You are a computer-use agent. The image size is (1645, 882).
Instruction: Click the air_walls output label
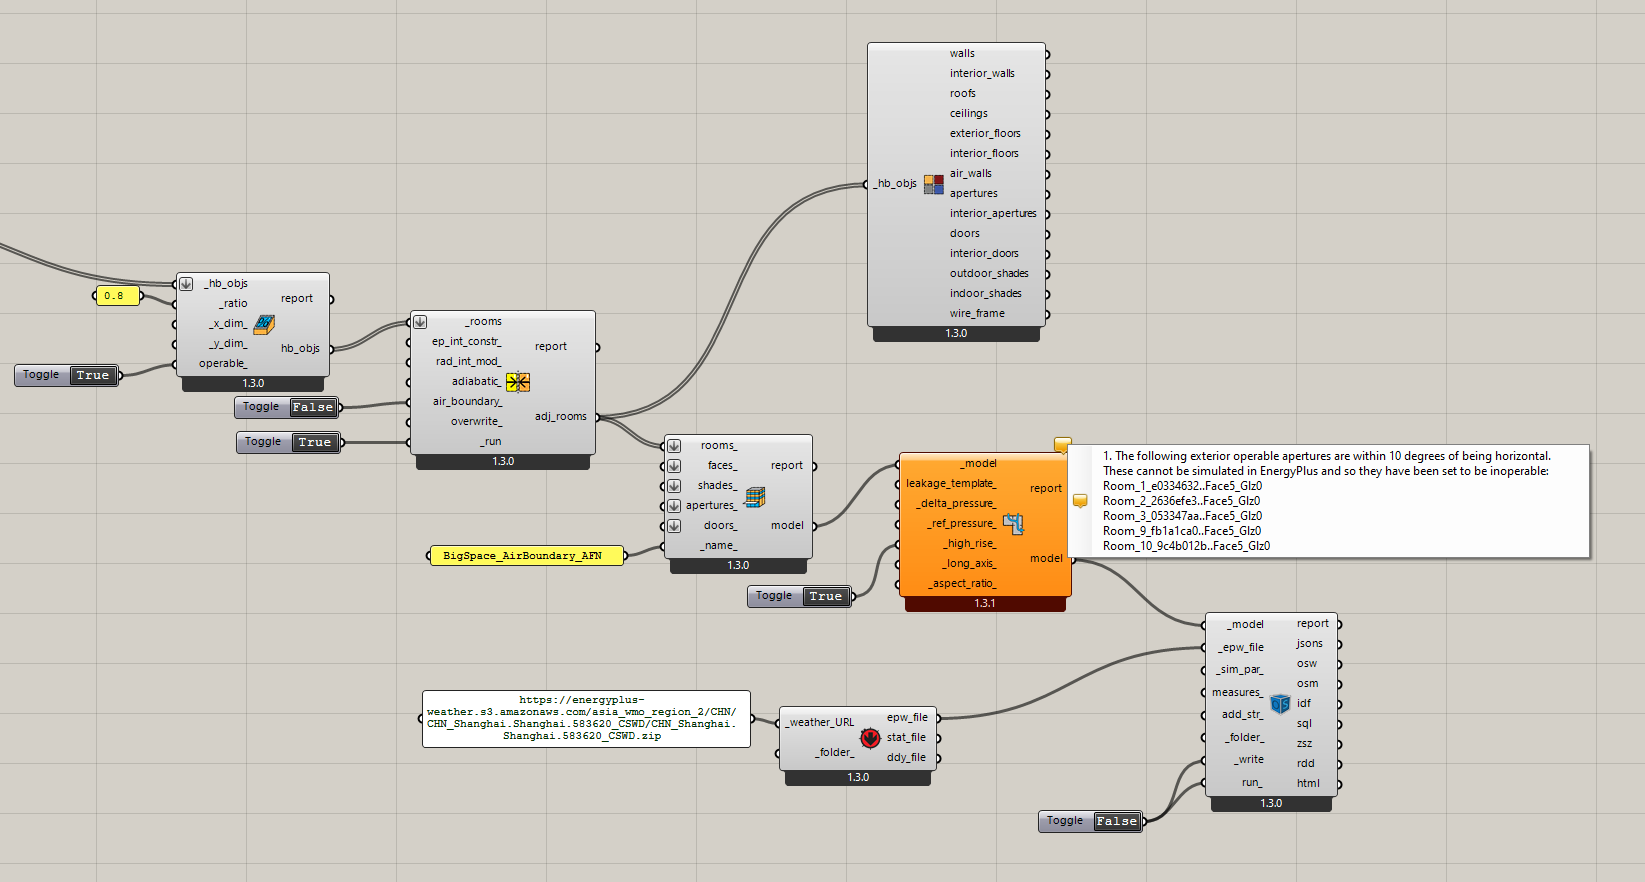(x=971, y=174)
